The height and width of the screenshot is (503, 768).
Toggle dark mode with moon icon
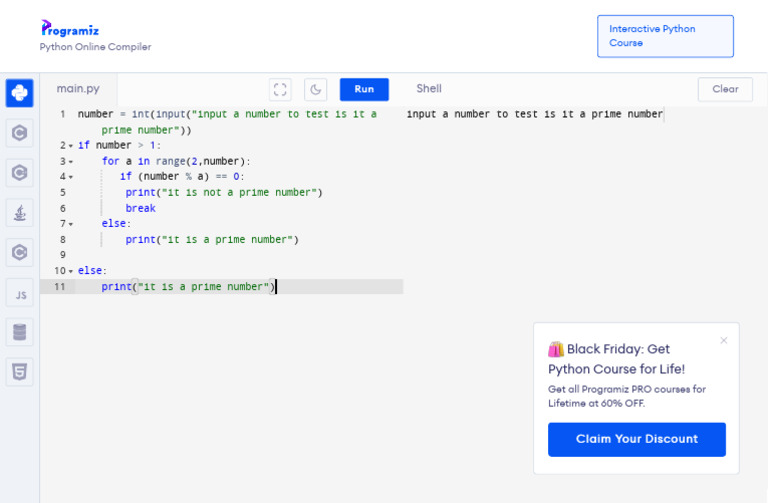(x=316, y=89)
